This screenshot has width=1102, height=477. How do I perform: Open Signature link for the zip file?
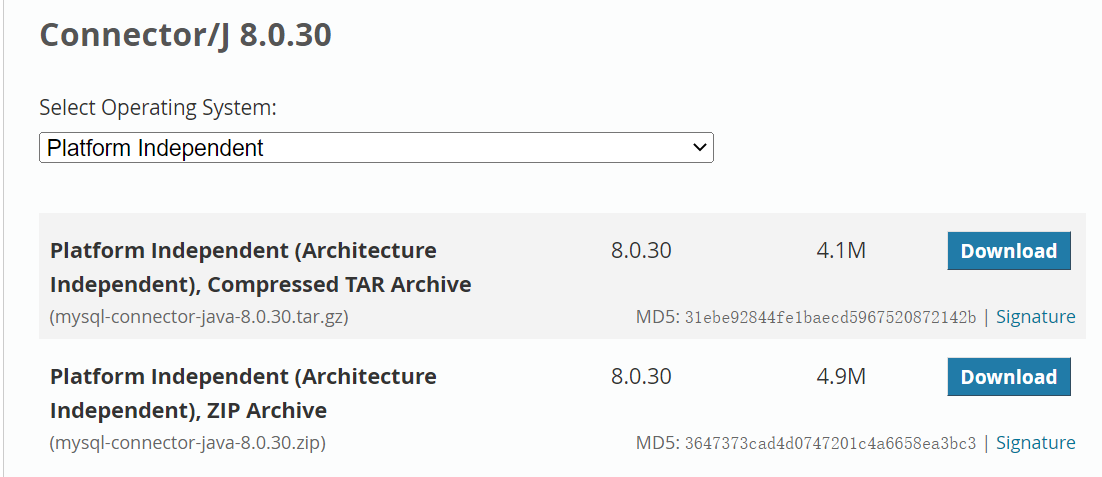tap(1035, 443)
